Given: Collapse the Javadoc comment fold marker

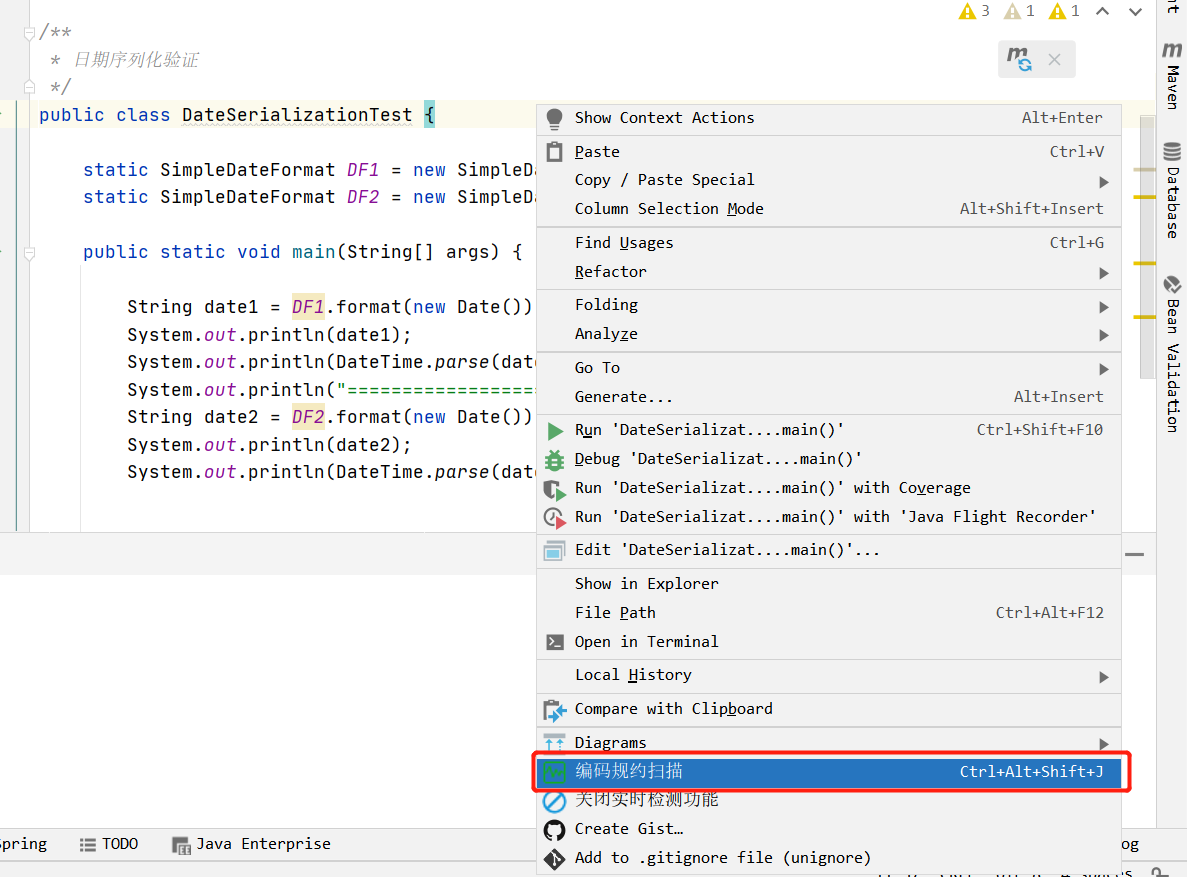Looking at the screenshot, I should pos(29,33).
